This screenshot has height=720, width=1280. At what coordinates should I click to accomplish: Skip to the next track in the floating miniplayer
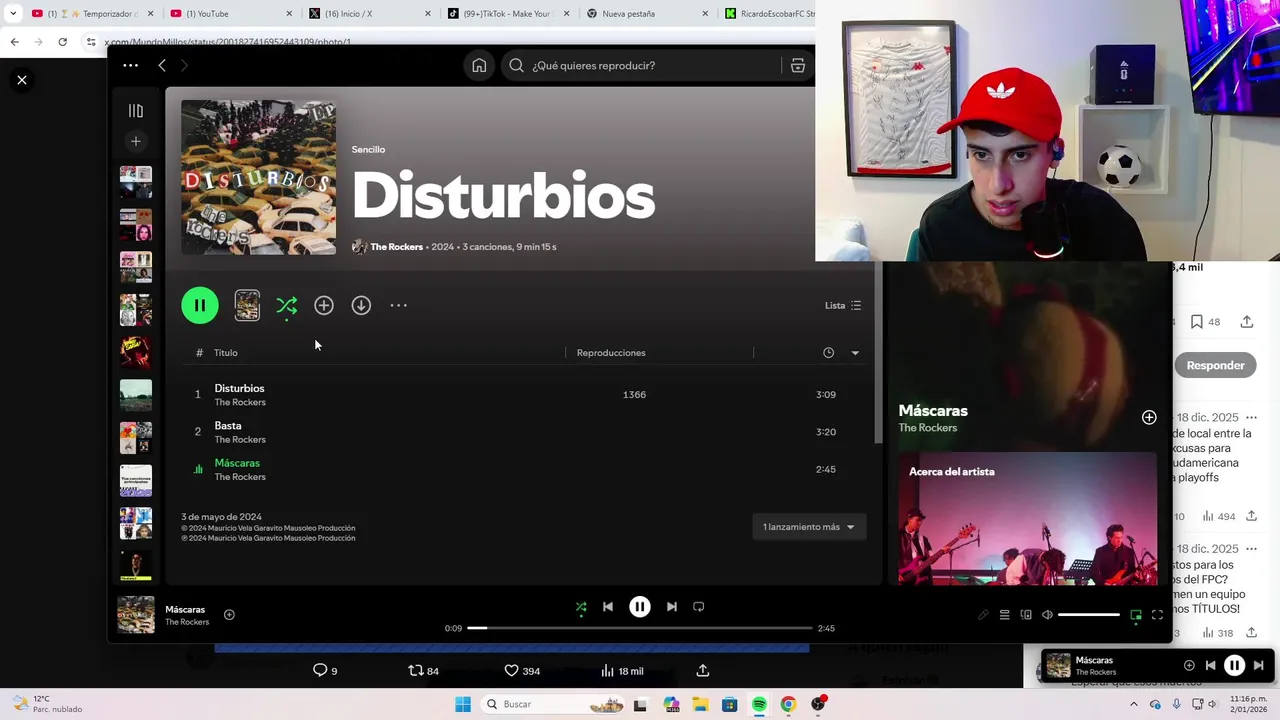click(1259, 665)
